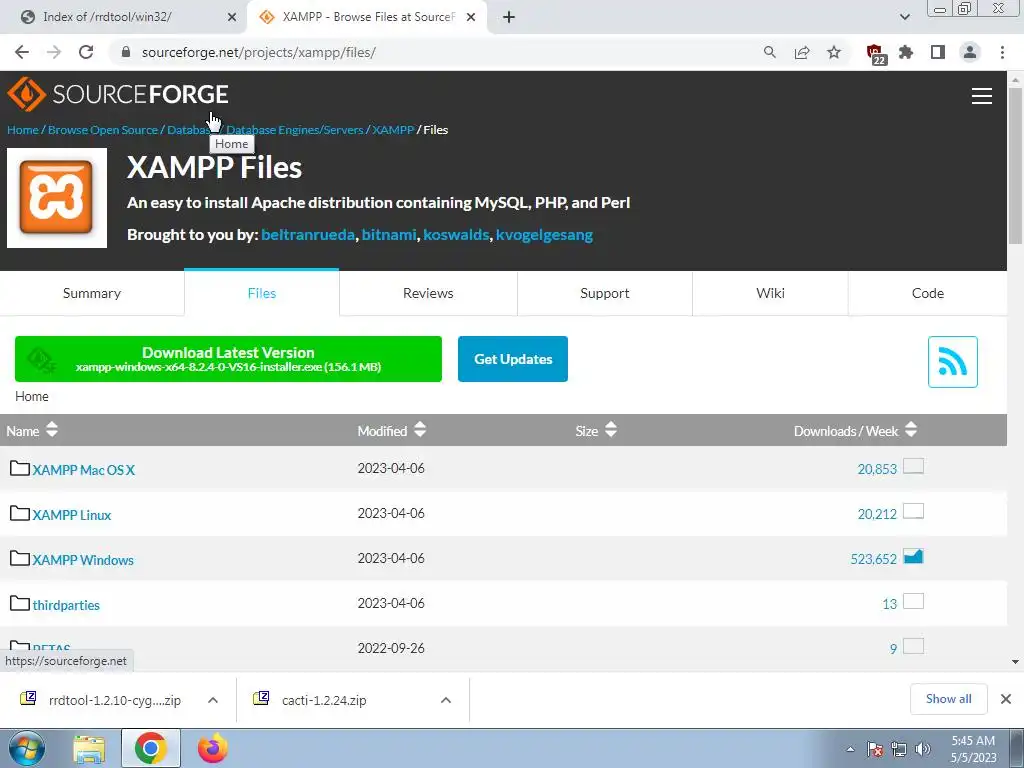Viewport: 1024px width, 768px height.
Task: Open the Chrome profile avatar
Action: pyautogui.click(x=970, y=52)
